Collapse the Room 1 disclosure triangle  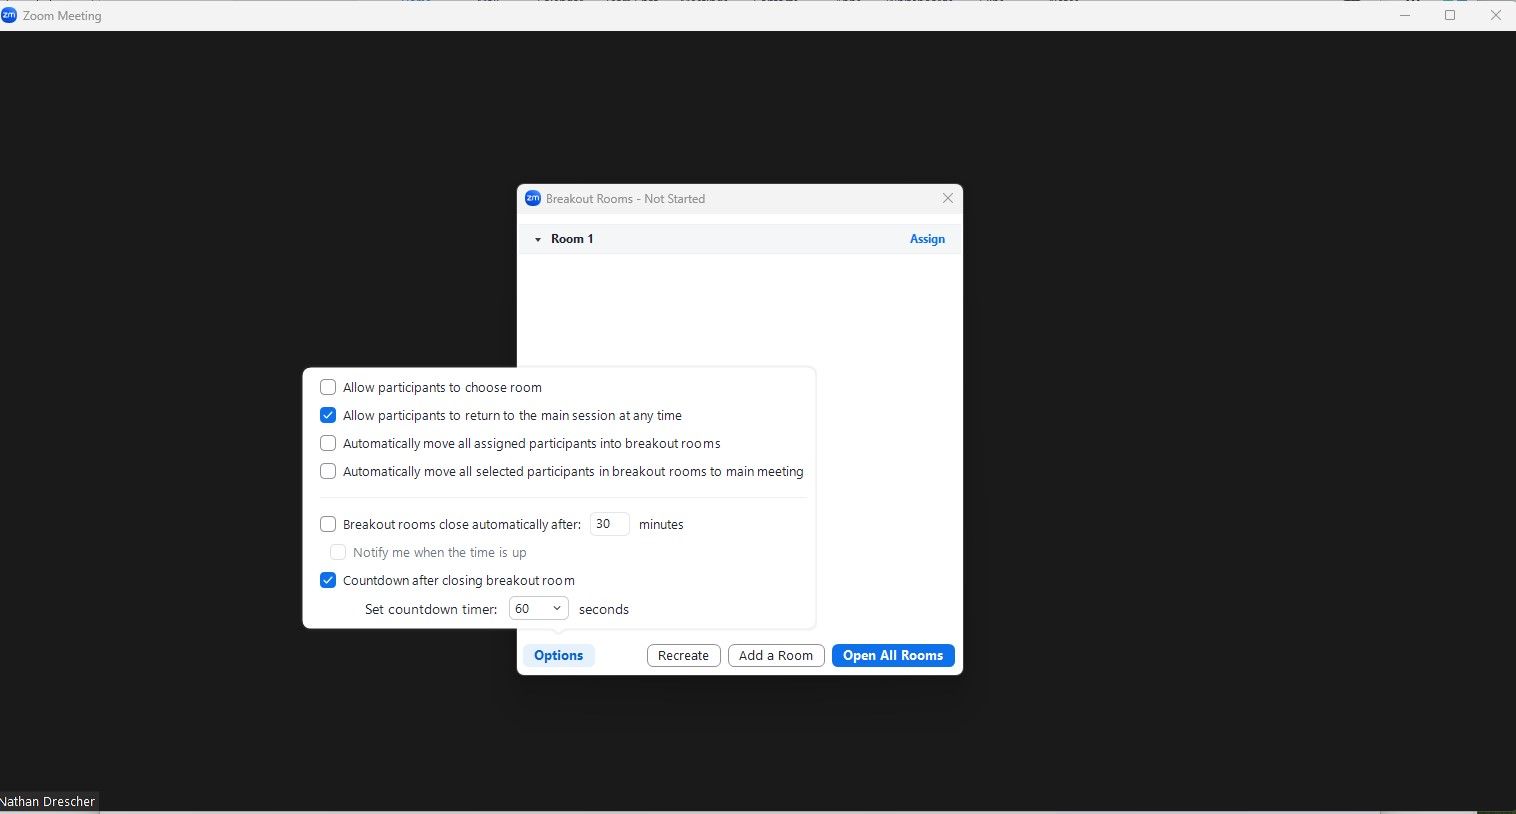coord(538,240)
